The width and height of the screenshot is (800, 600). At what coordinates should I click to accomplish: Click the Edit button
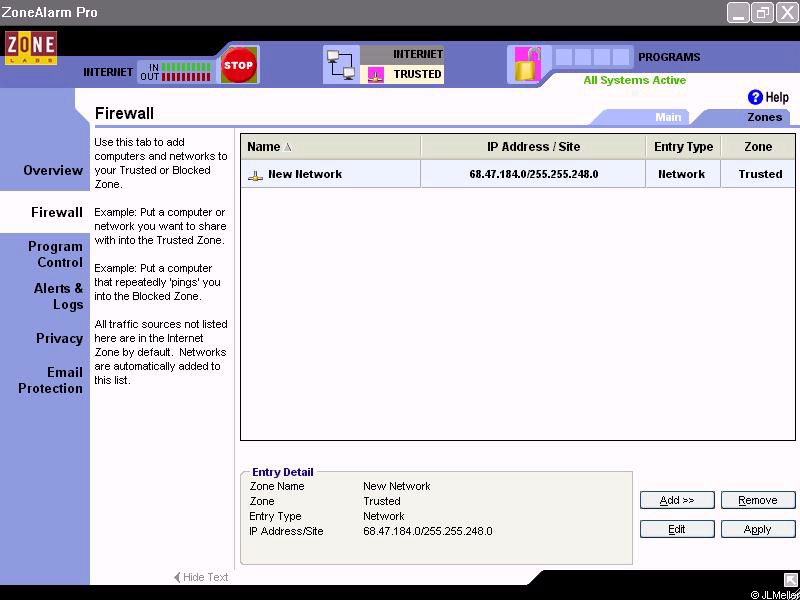pos(677,529)
